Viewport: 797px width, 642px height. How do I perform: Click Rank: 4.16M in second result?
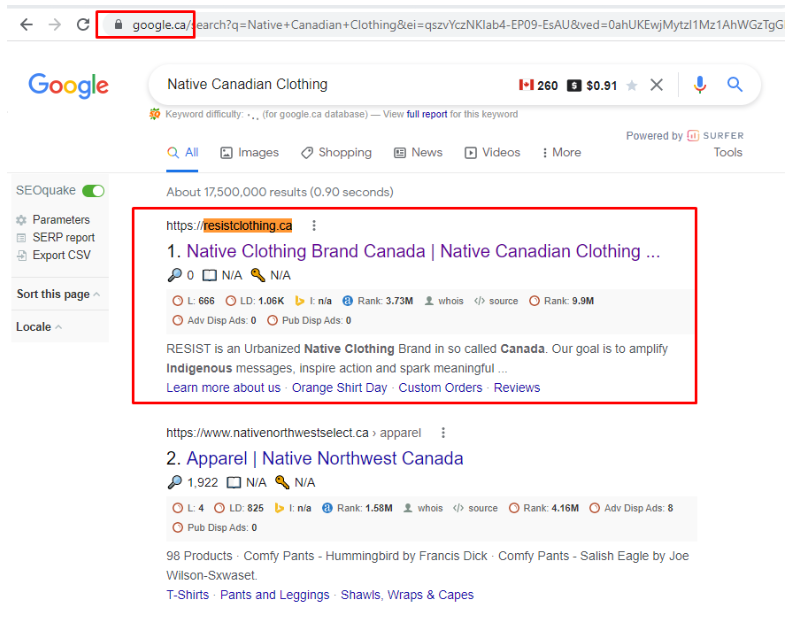pos(543,508)
